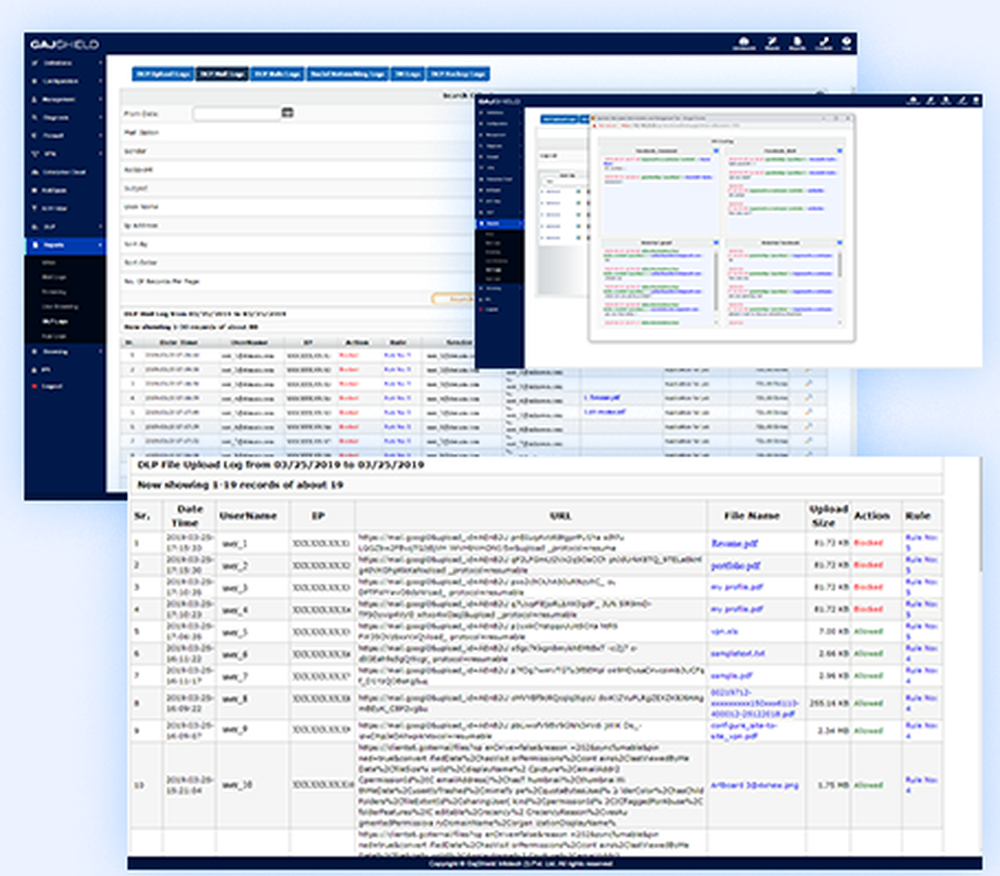Click the Definitions sidebar icon in main window
This screenshot has width=1000, height=876.
(35, 63)
